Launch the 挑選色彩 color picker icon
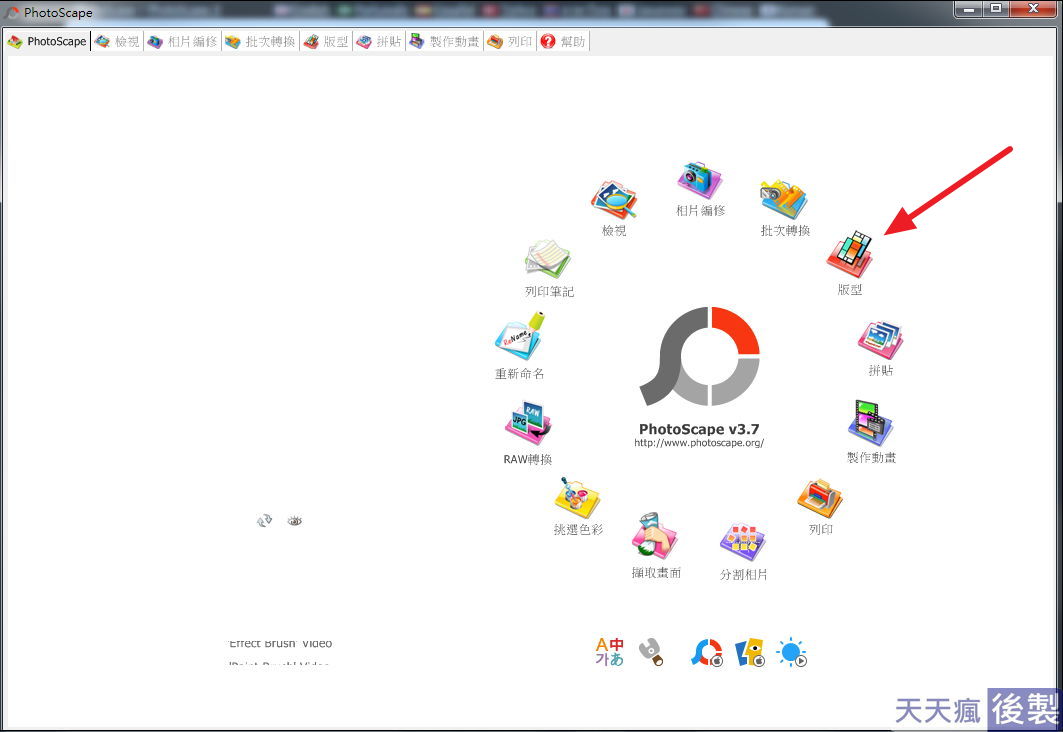 [x=577, y=497]
